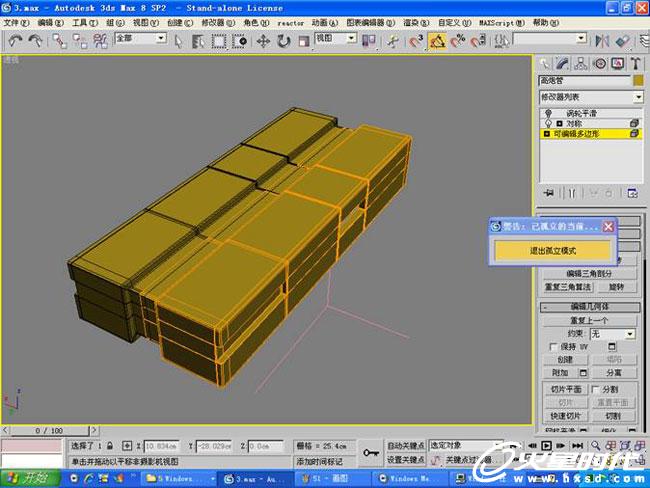Viewport: 650px width, 488px height.
Task: Activate the Select and Move tool
Action: click(263, 41)
